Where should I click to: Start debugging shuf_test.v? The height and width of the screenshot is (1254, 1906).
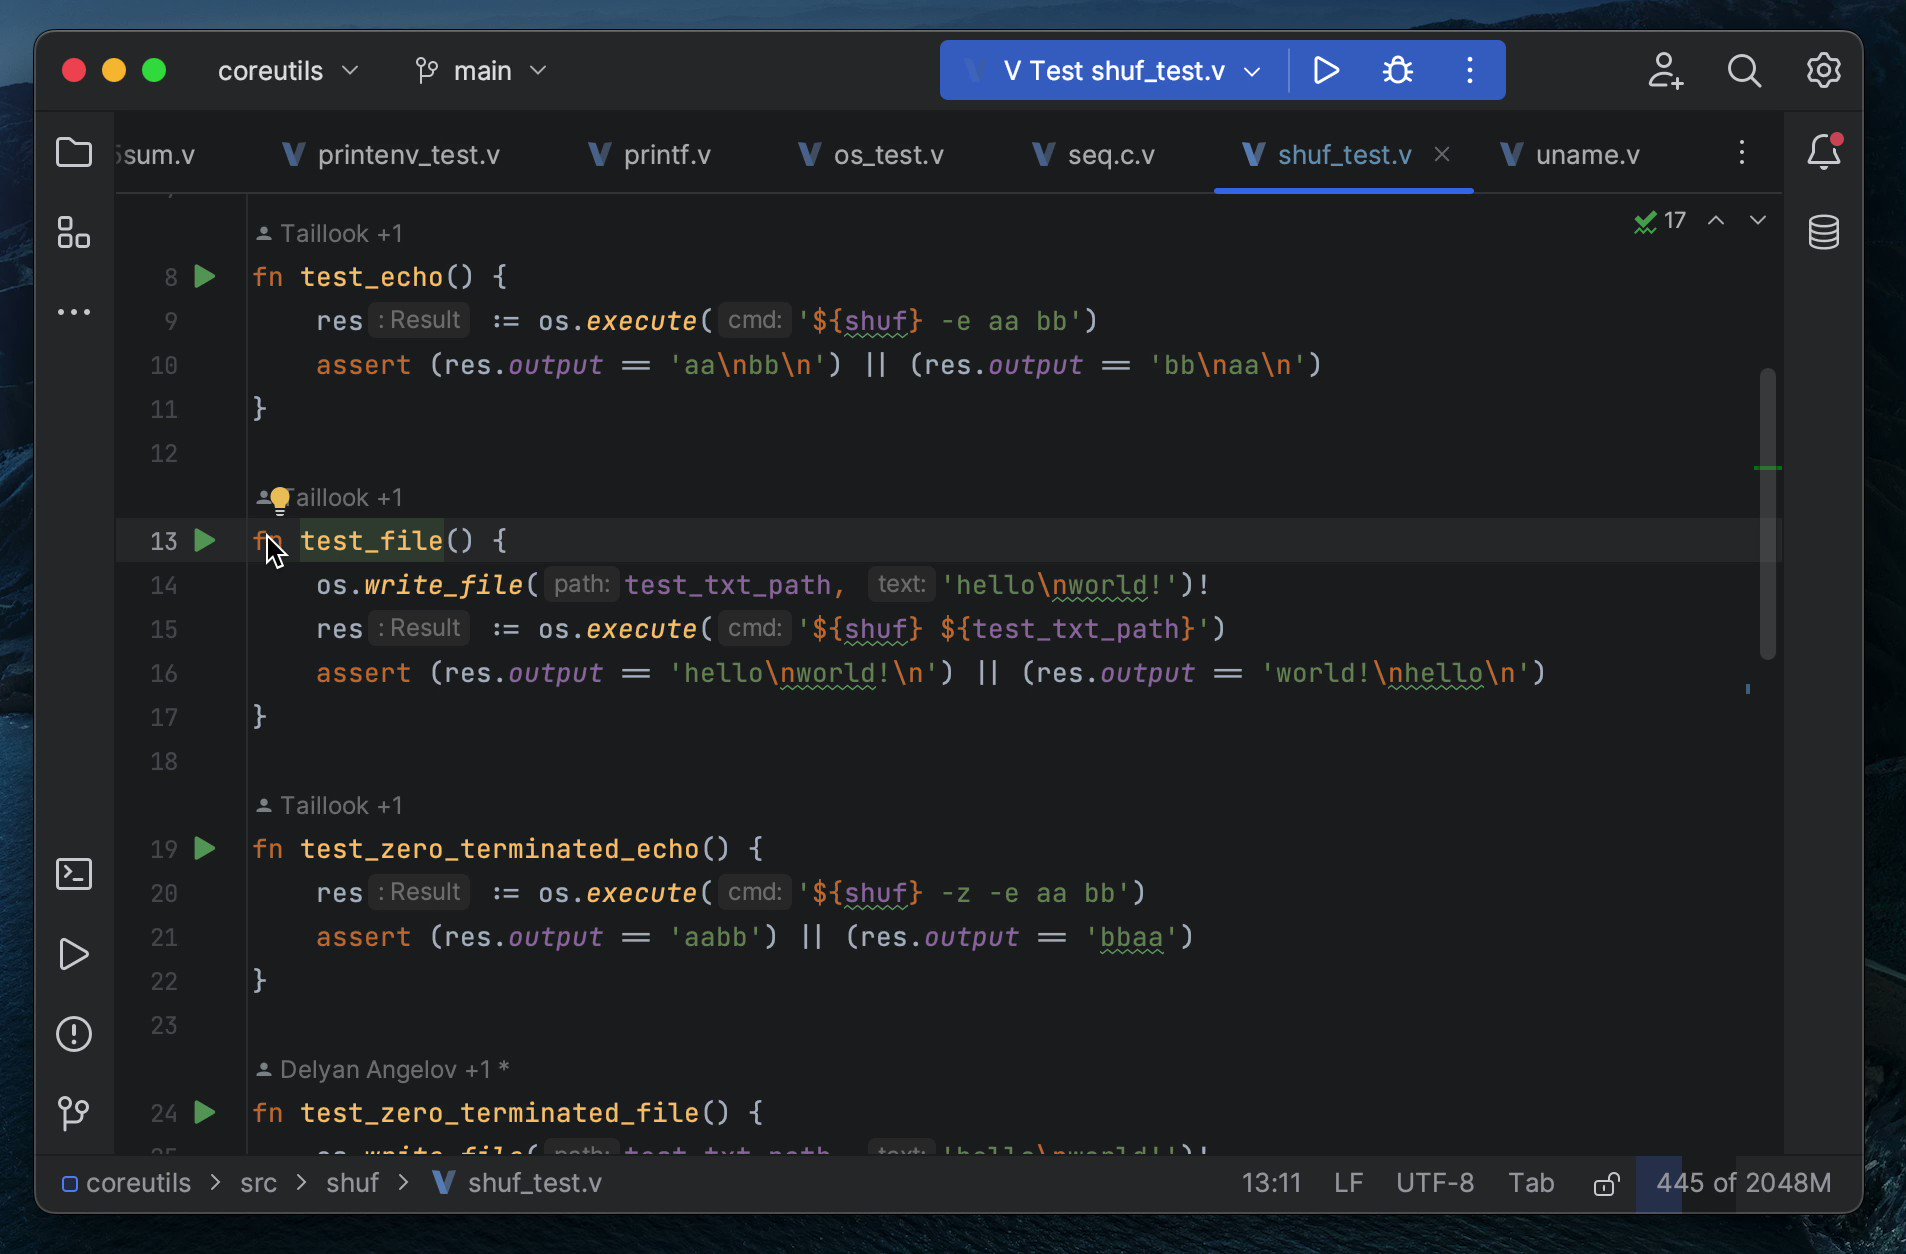coord(1396,70)
